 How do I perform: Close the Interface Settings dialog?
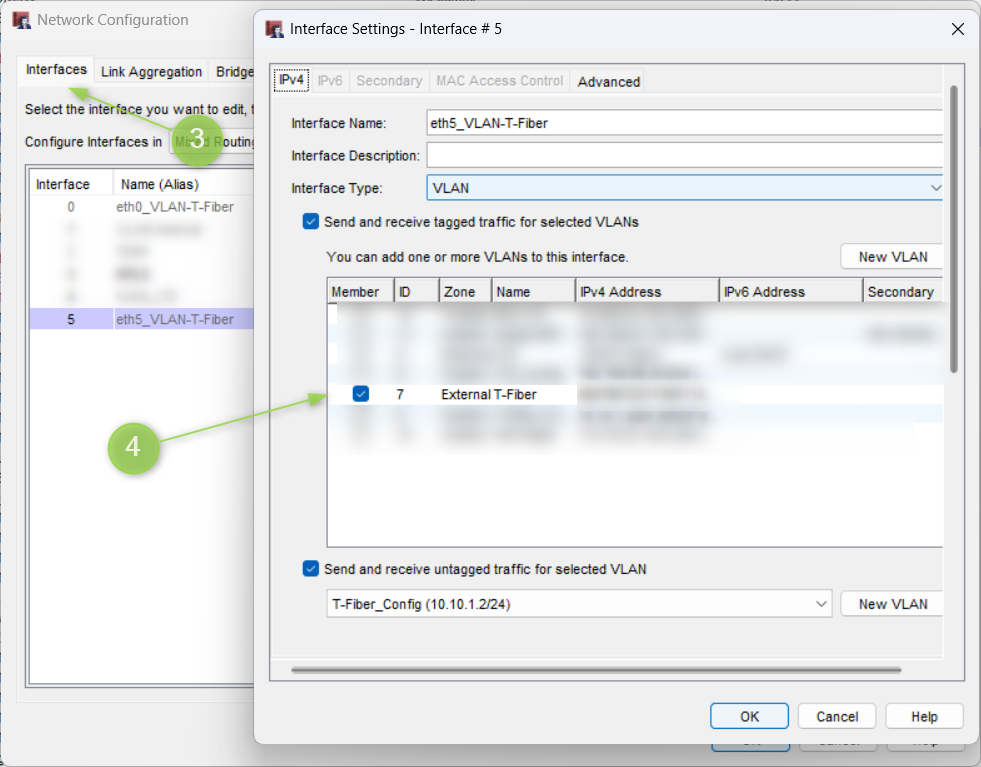click(957, 29)
